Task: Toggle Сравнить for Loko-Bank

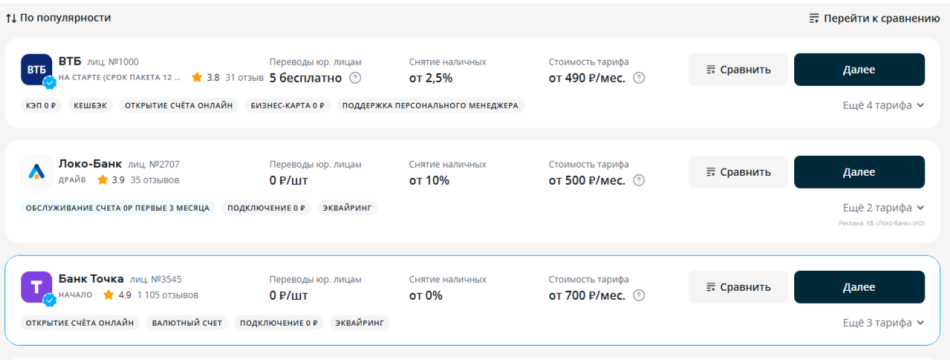Action: point(738,172)
